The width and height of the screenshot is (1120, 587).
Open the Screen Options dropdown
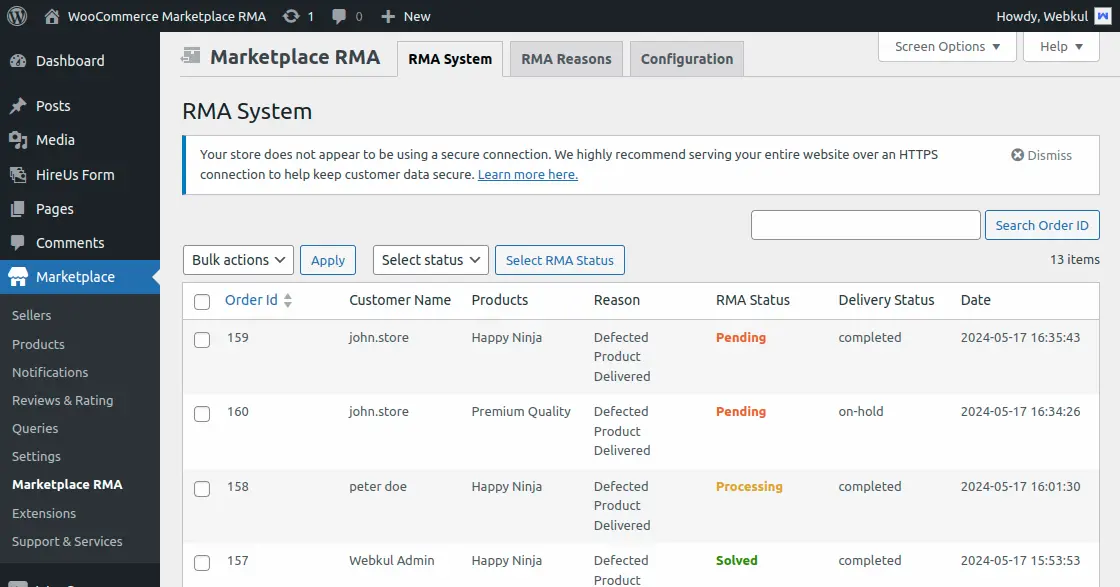(x=946, y=46)
